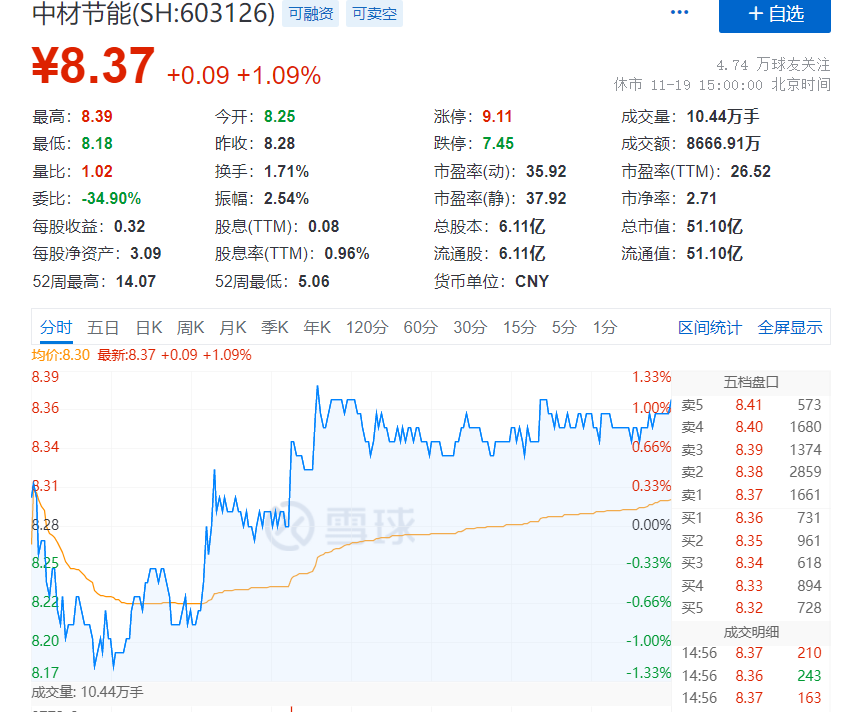Screen dimensions: 842x712
Task: Click the 可融资 tag
Action: coord(310,14)
